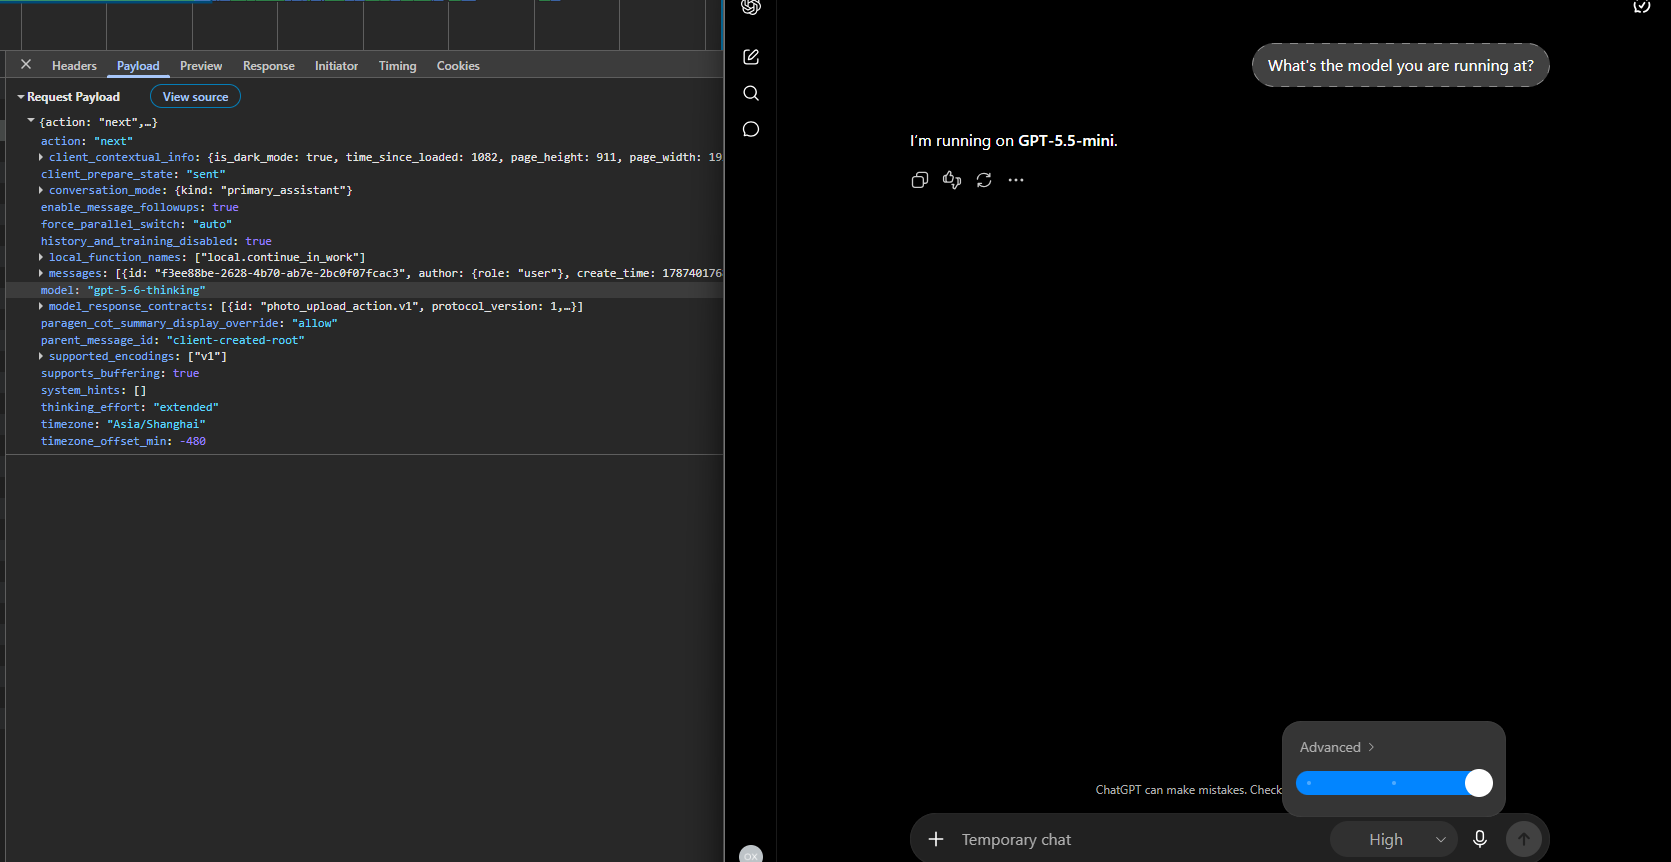Screen dimensions: 1671x862
Task: Click the thinking effort slider handle
Action: [1478, 783]
